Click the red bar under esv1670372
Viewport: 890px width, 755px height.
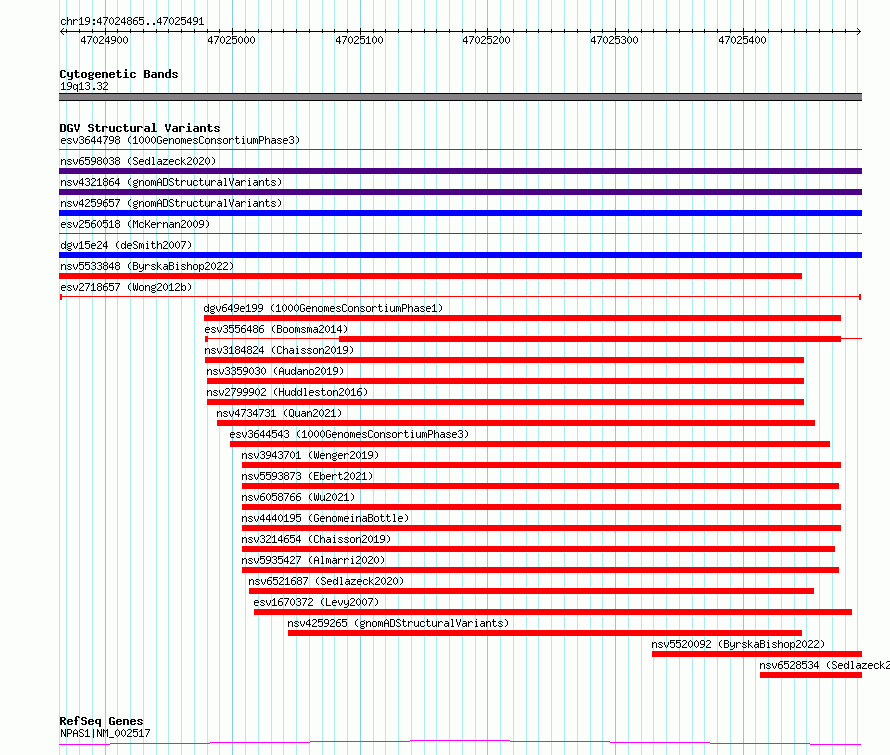pos(553,612)
